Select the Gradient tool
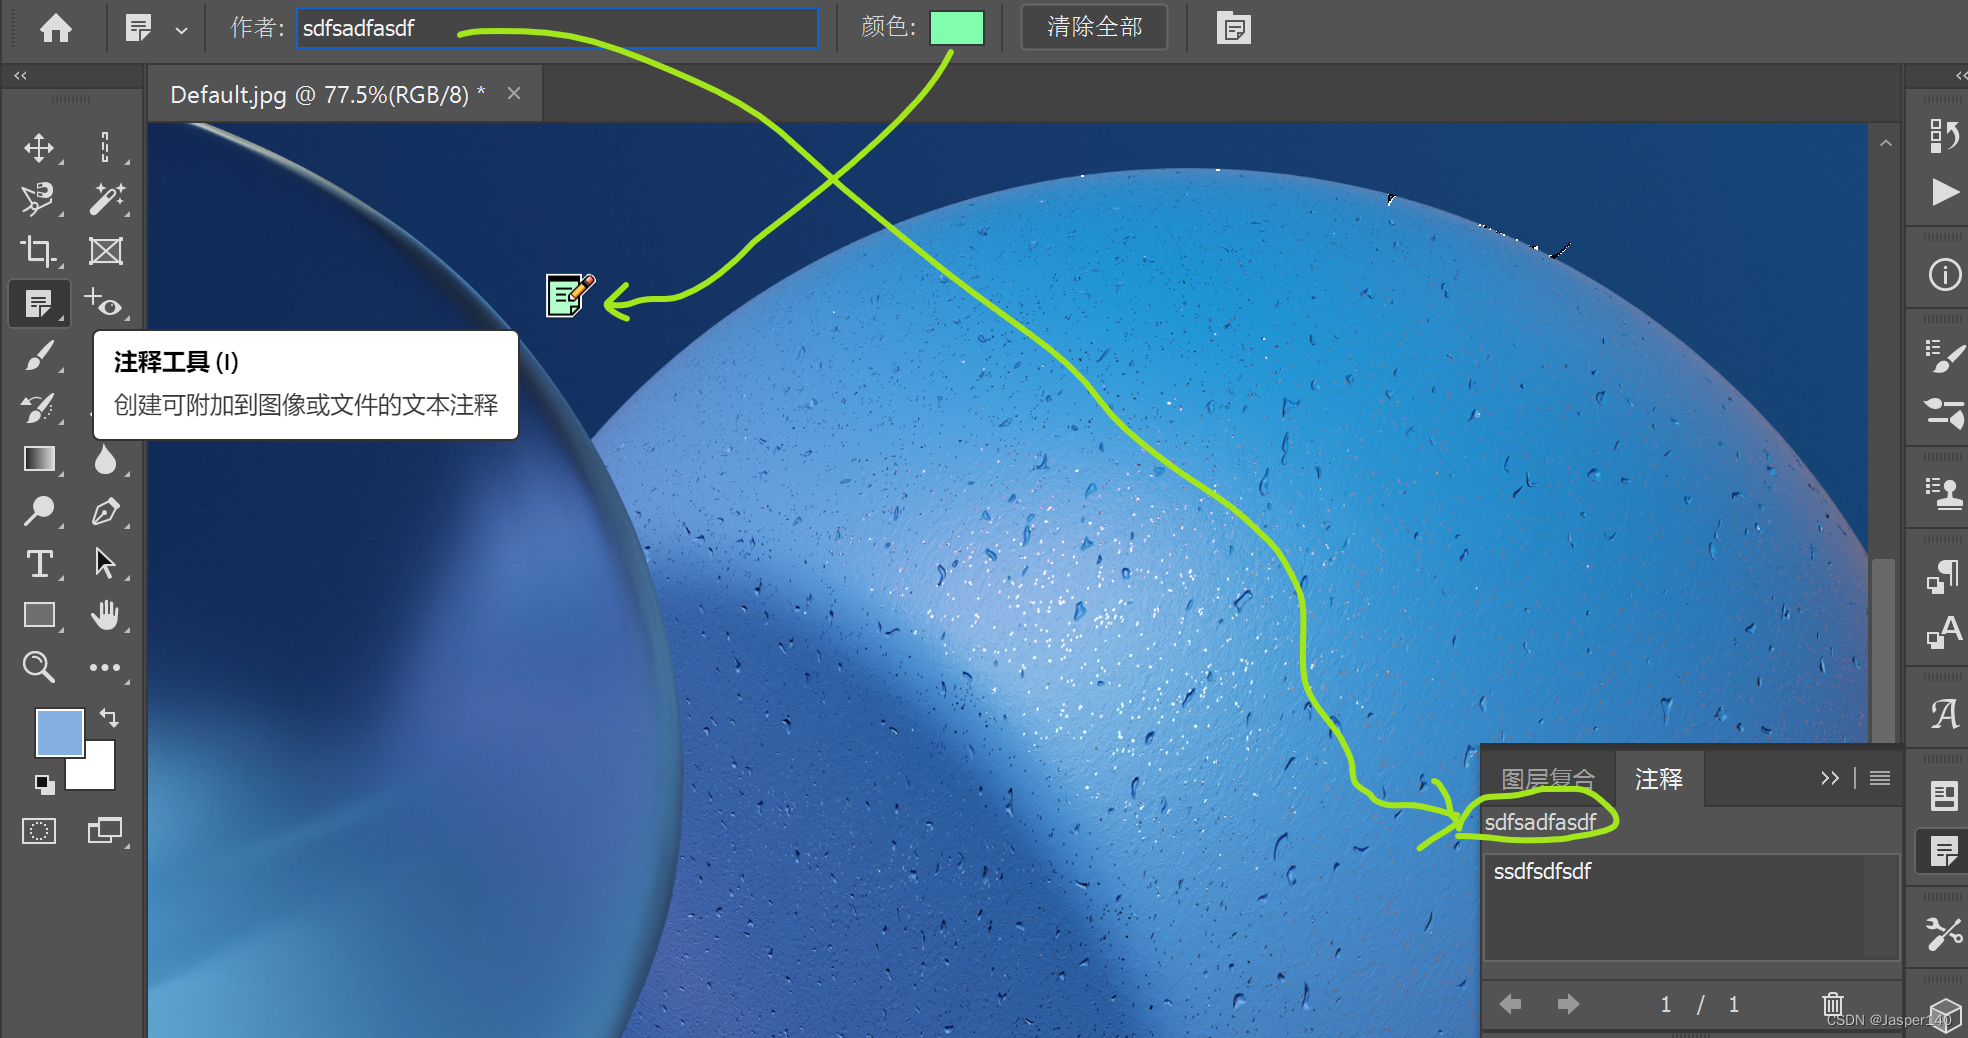This screenshot has height=1038, width=1968. (x=39, y=459)
